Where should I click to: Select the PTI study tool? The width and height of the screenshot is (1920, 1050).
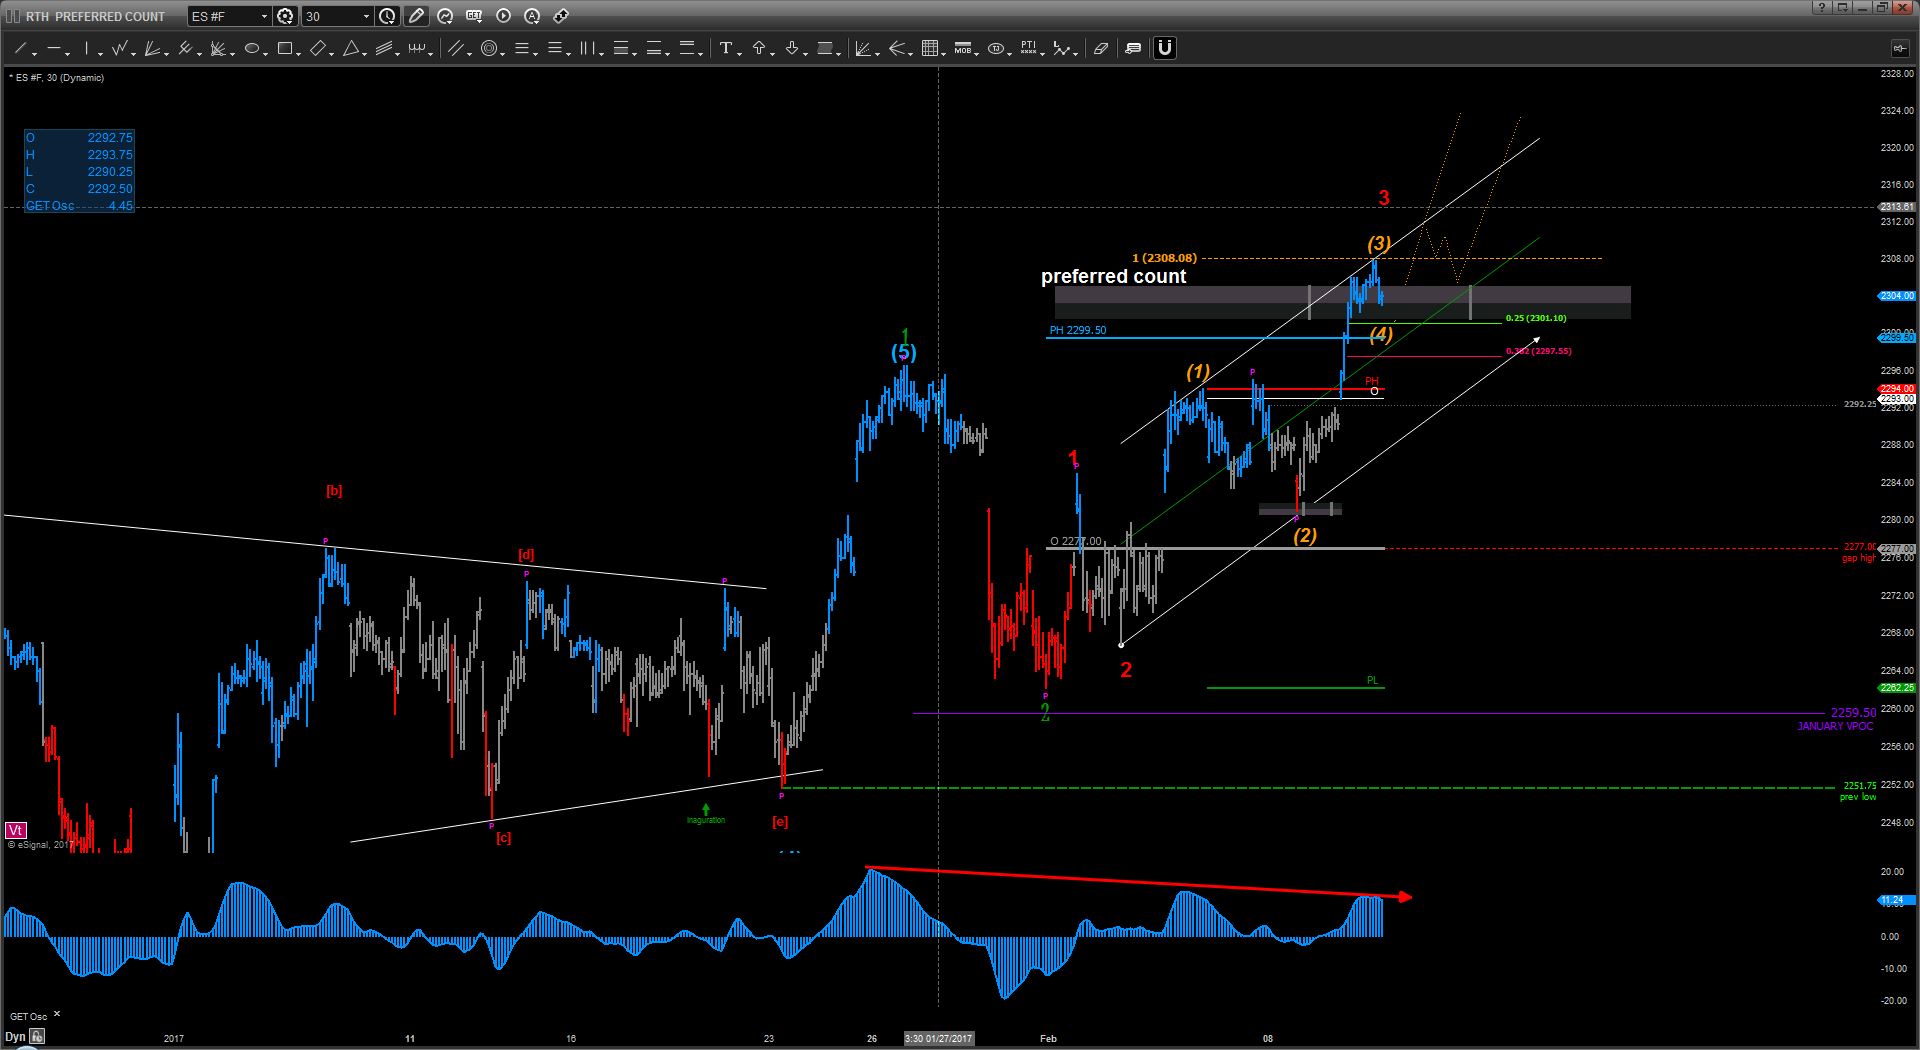[1029, 48]
